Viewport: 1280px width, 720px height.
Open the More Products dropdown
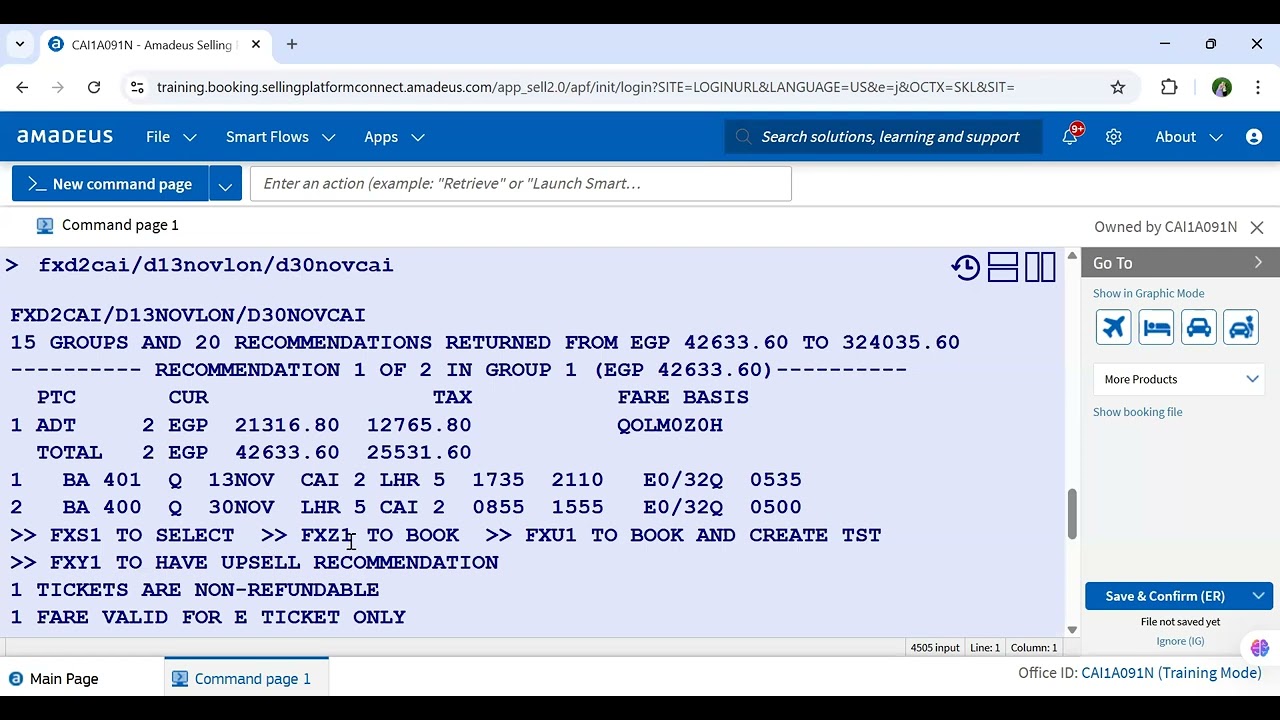pos(1180,379)
